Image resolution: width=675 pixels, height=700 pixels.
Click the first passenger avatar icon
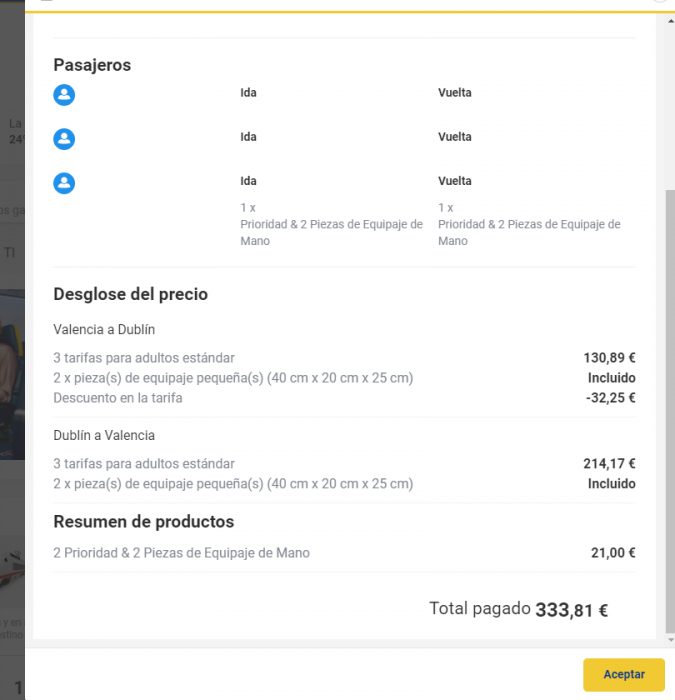(64, 95)
